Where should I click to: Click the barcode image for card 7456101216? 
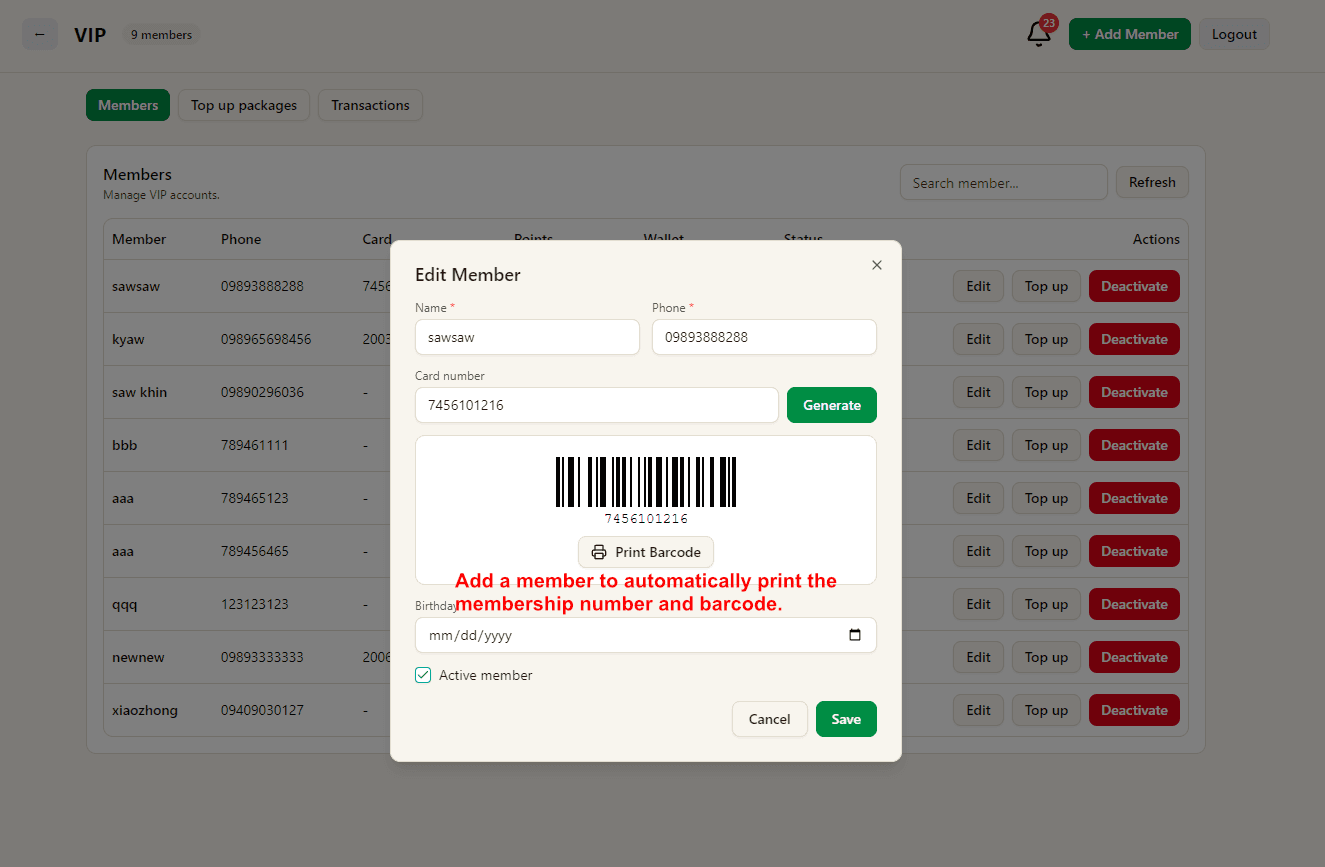(x=646, y=482)
